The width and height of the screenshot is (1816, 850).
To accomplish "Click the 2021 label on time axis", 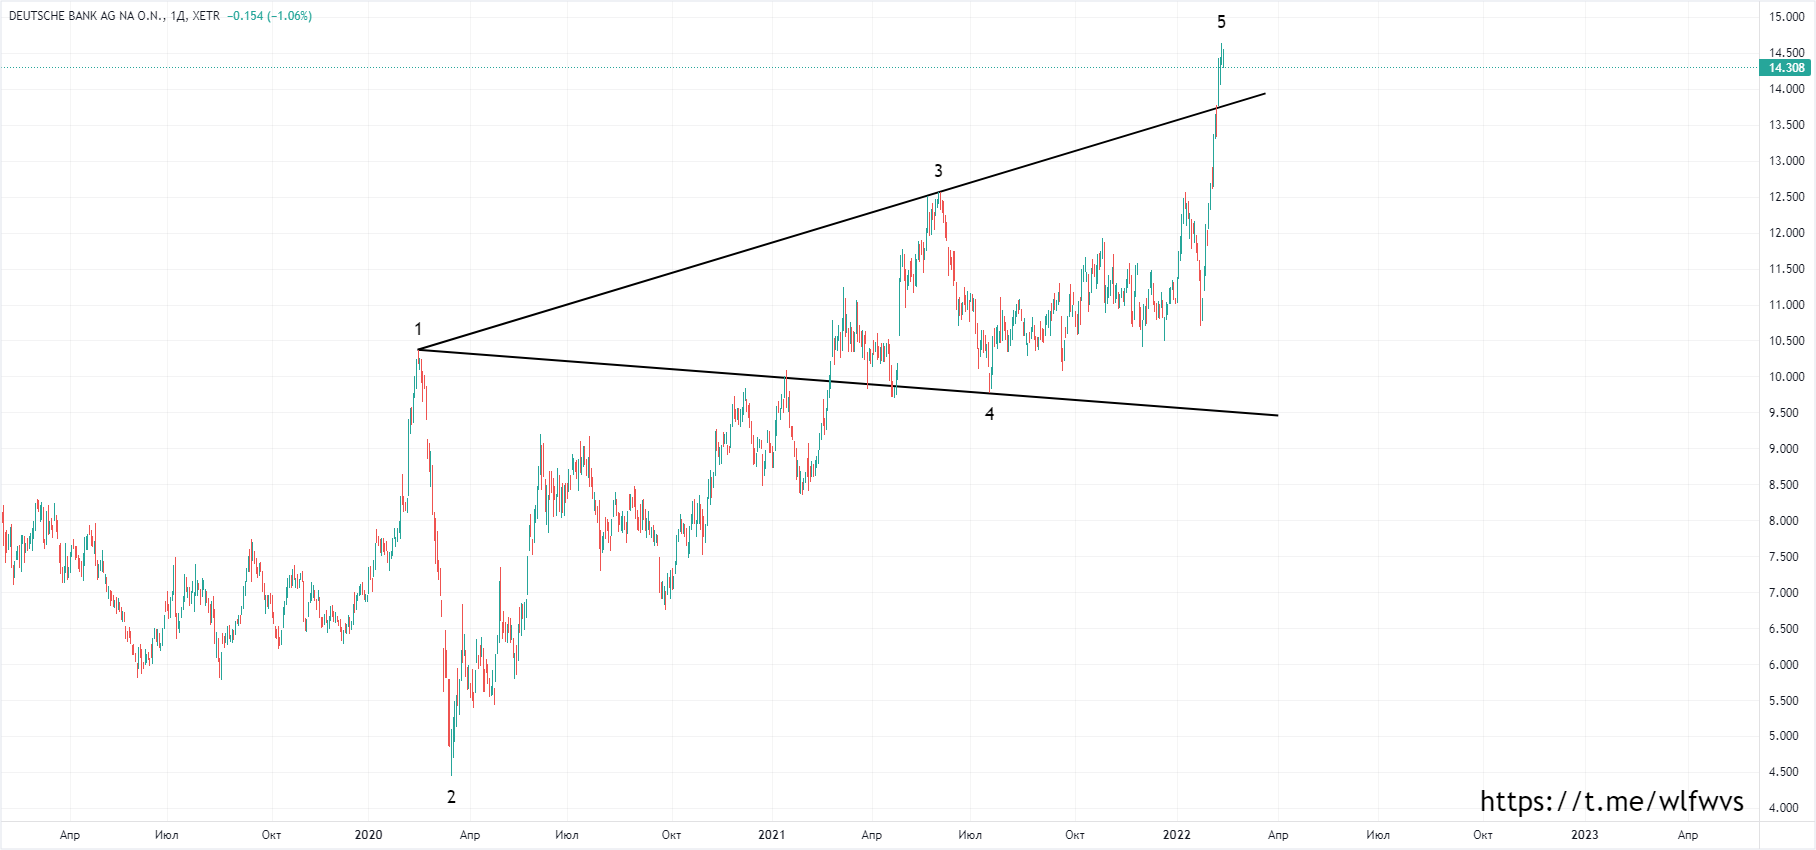I will point(771,835).
